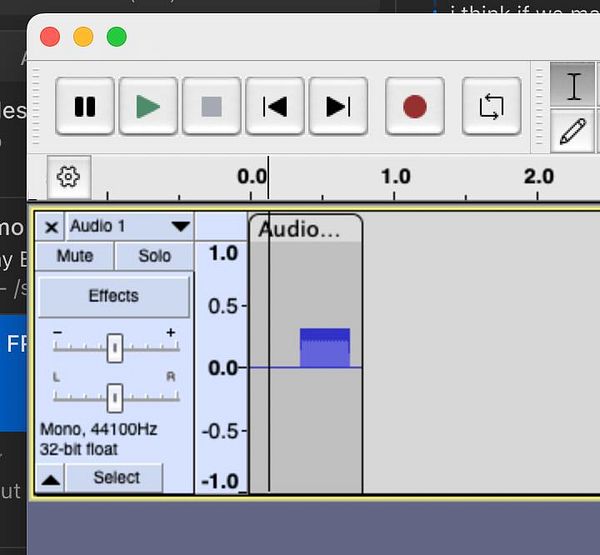Click the yellow minimize window button
This screenshot has width=600, height=555.
tap(83, 37)
